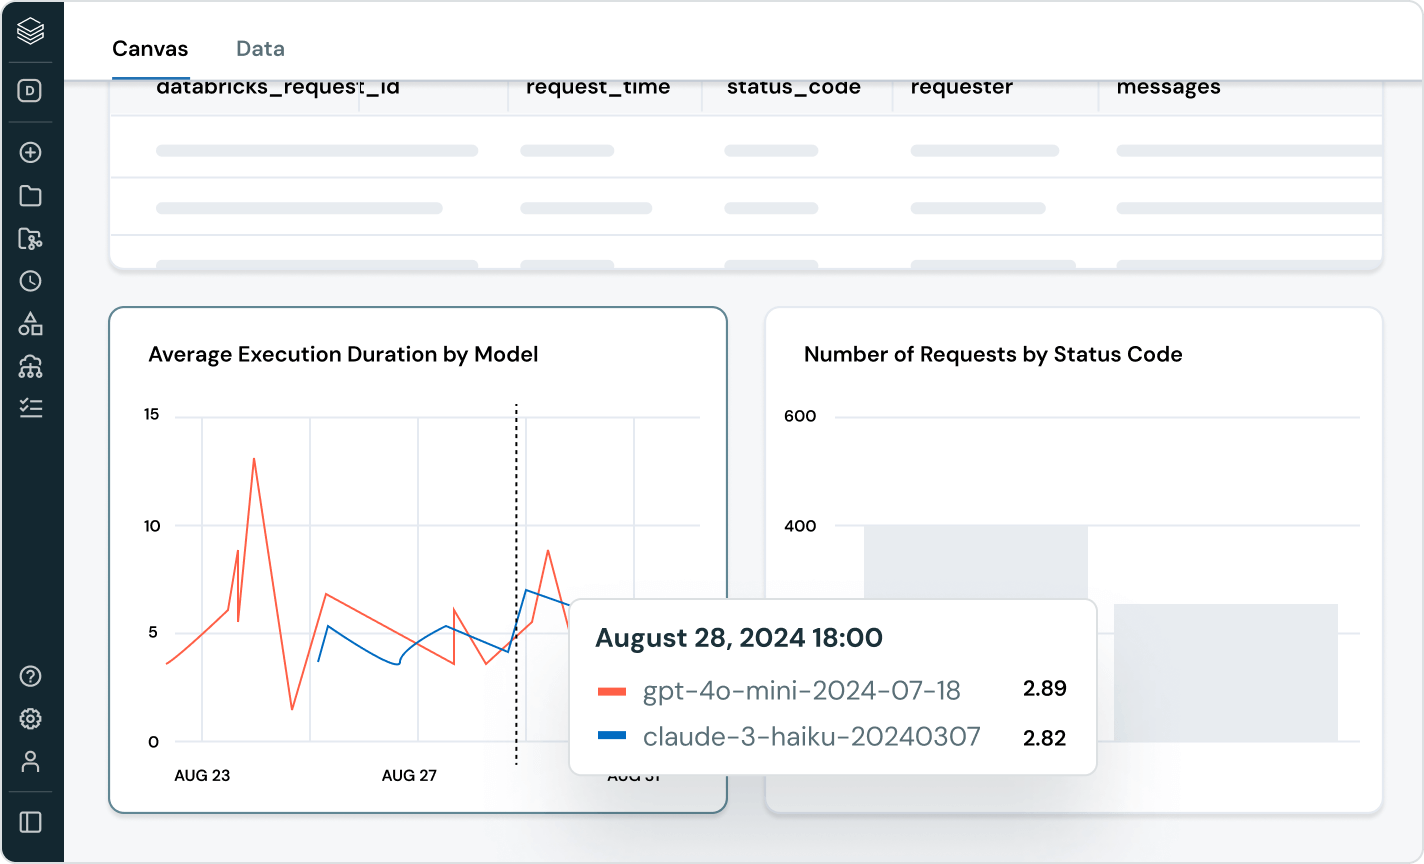The image size is (1424, 864).
Task: Click the user profile icon
Action: [x=31, y=761]
